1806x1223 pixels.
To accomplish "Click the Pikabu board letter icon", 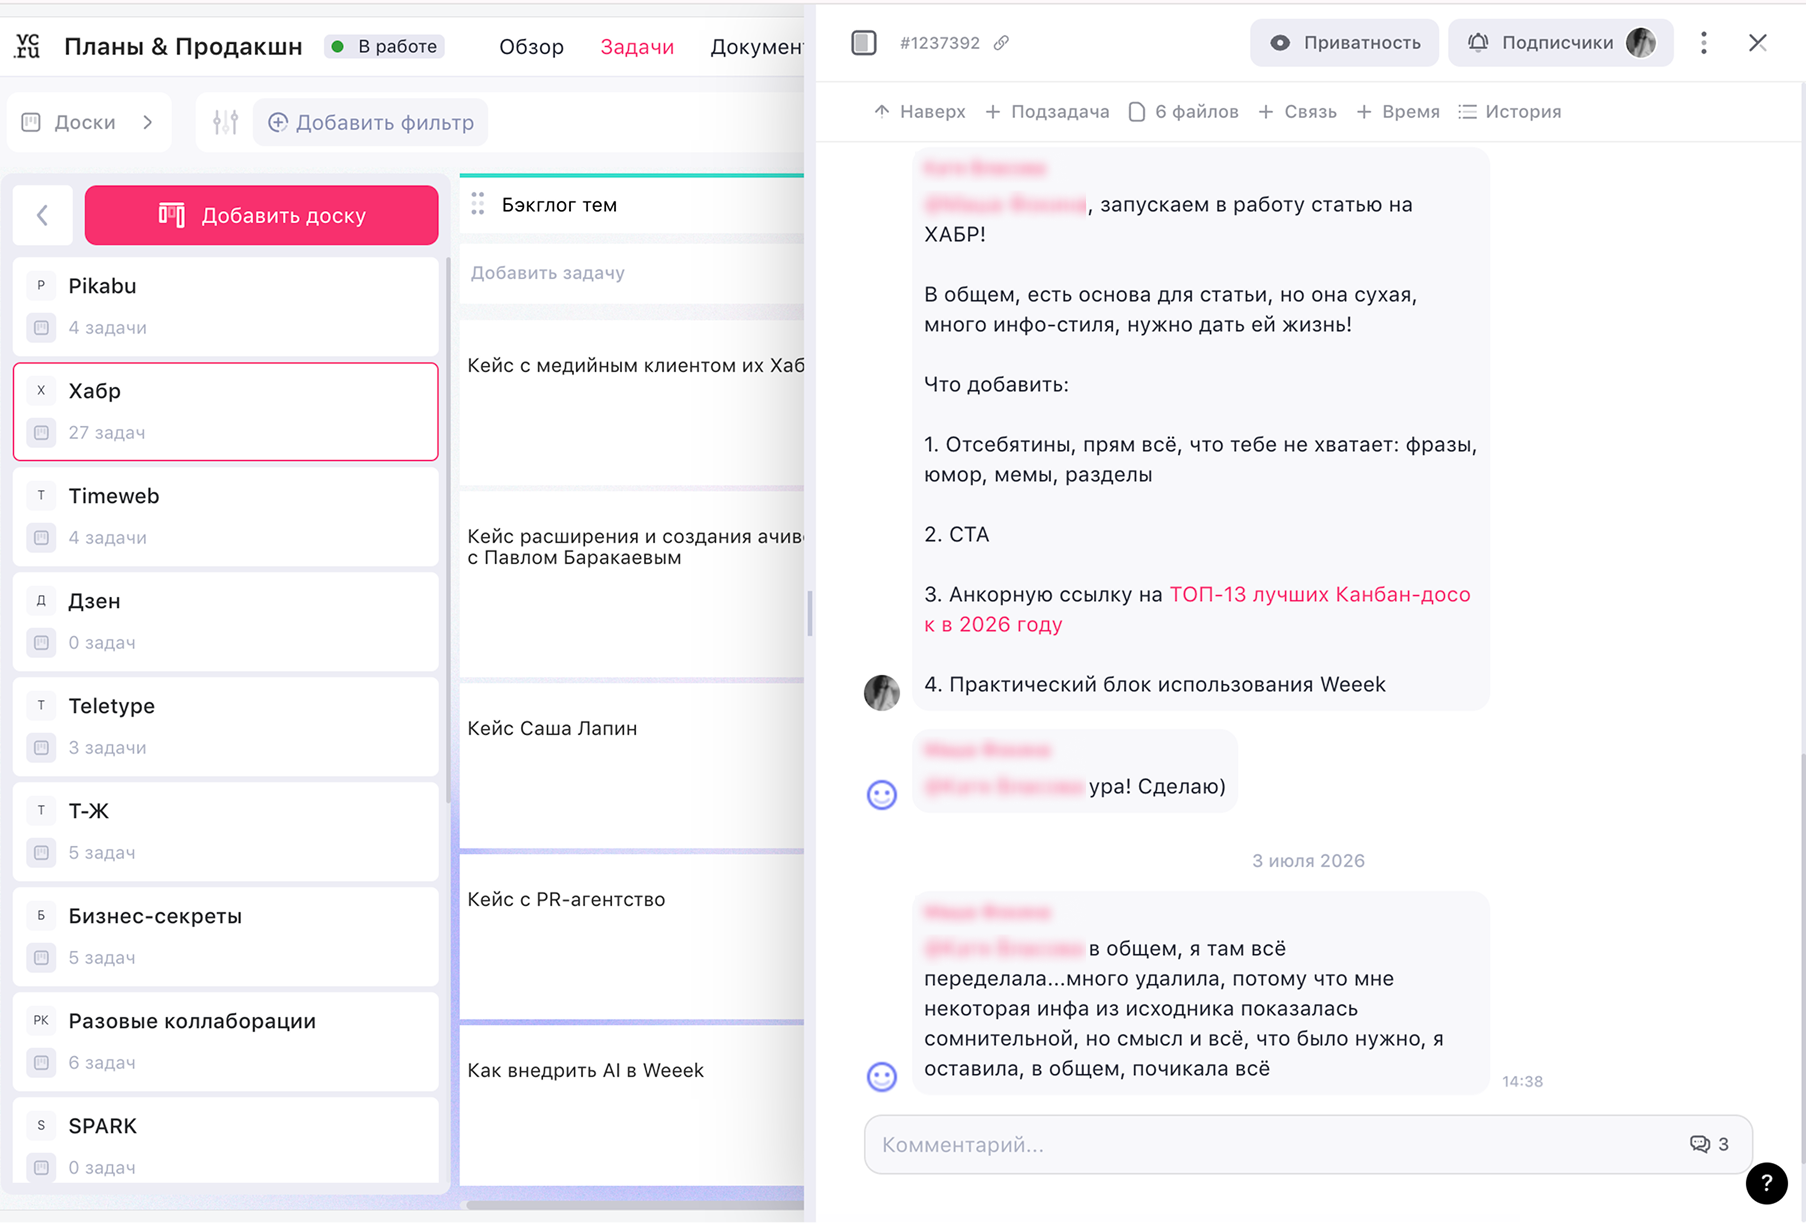I will 41,286.
